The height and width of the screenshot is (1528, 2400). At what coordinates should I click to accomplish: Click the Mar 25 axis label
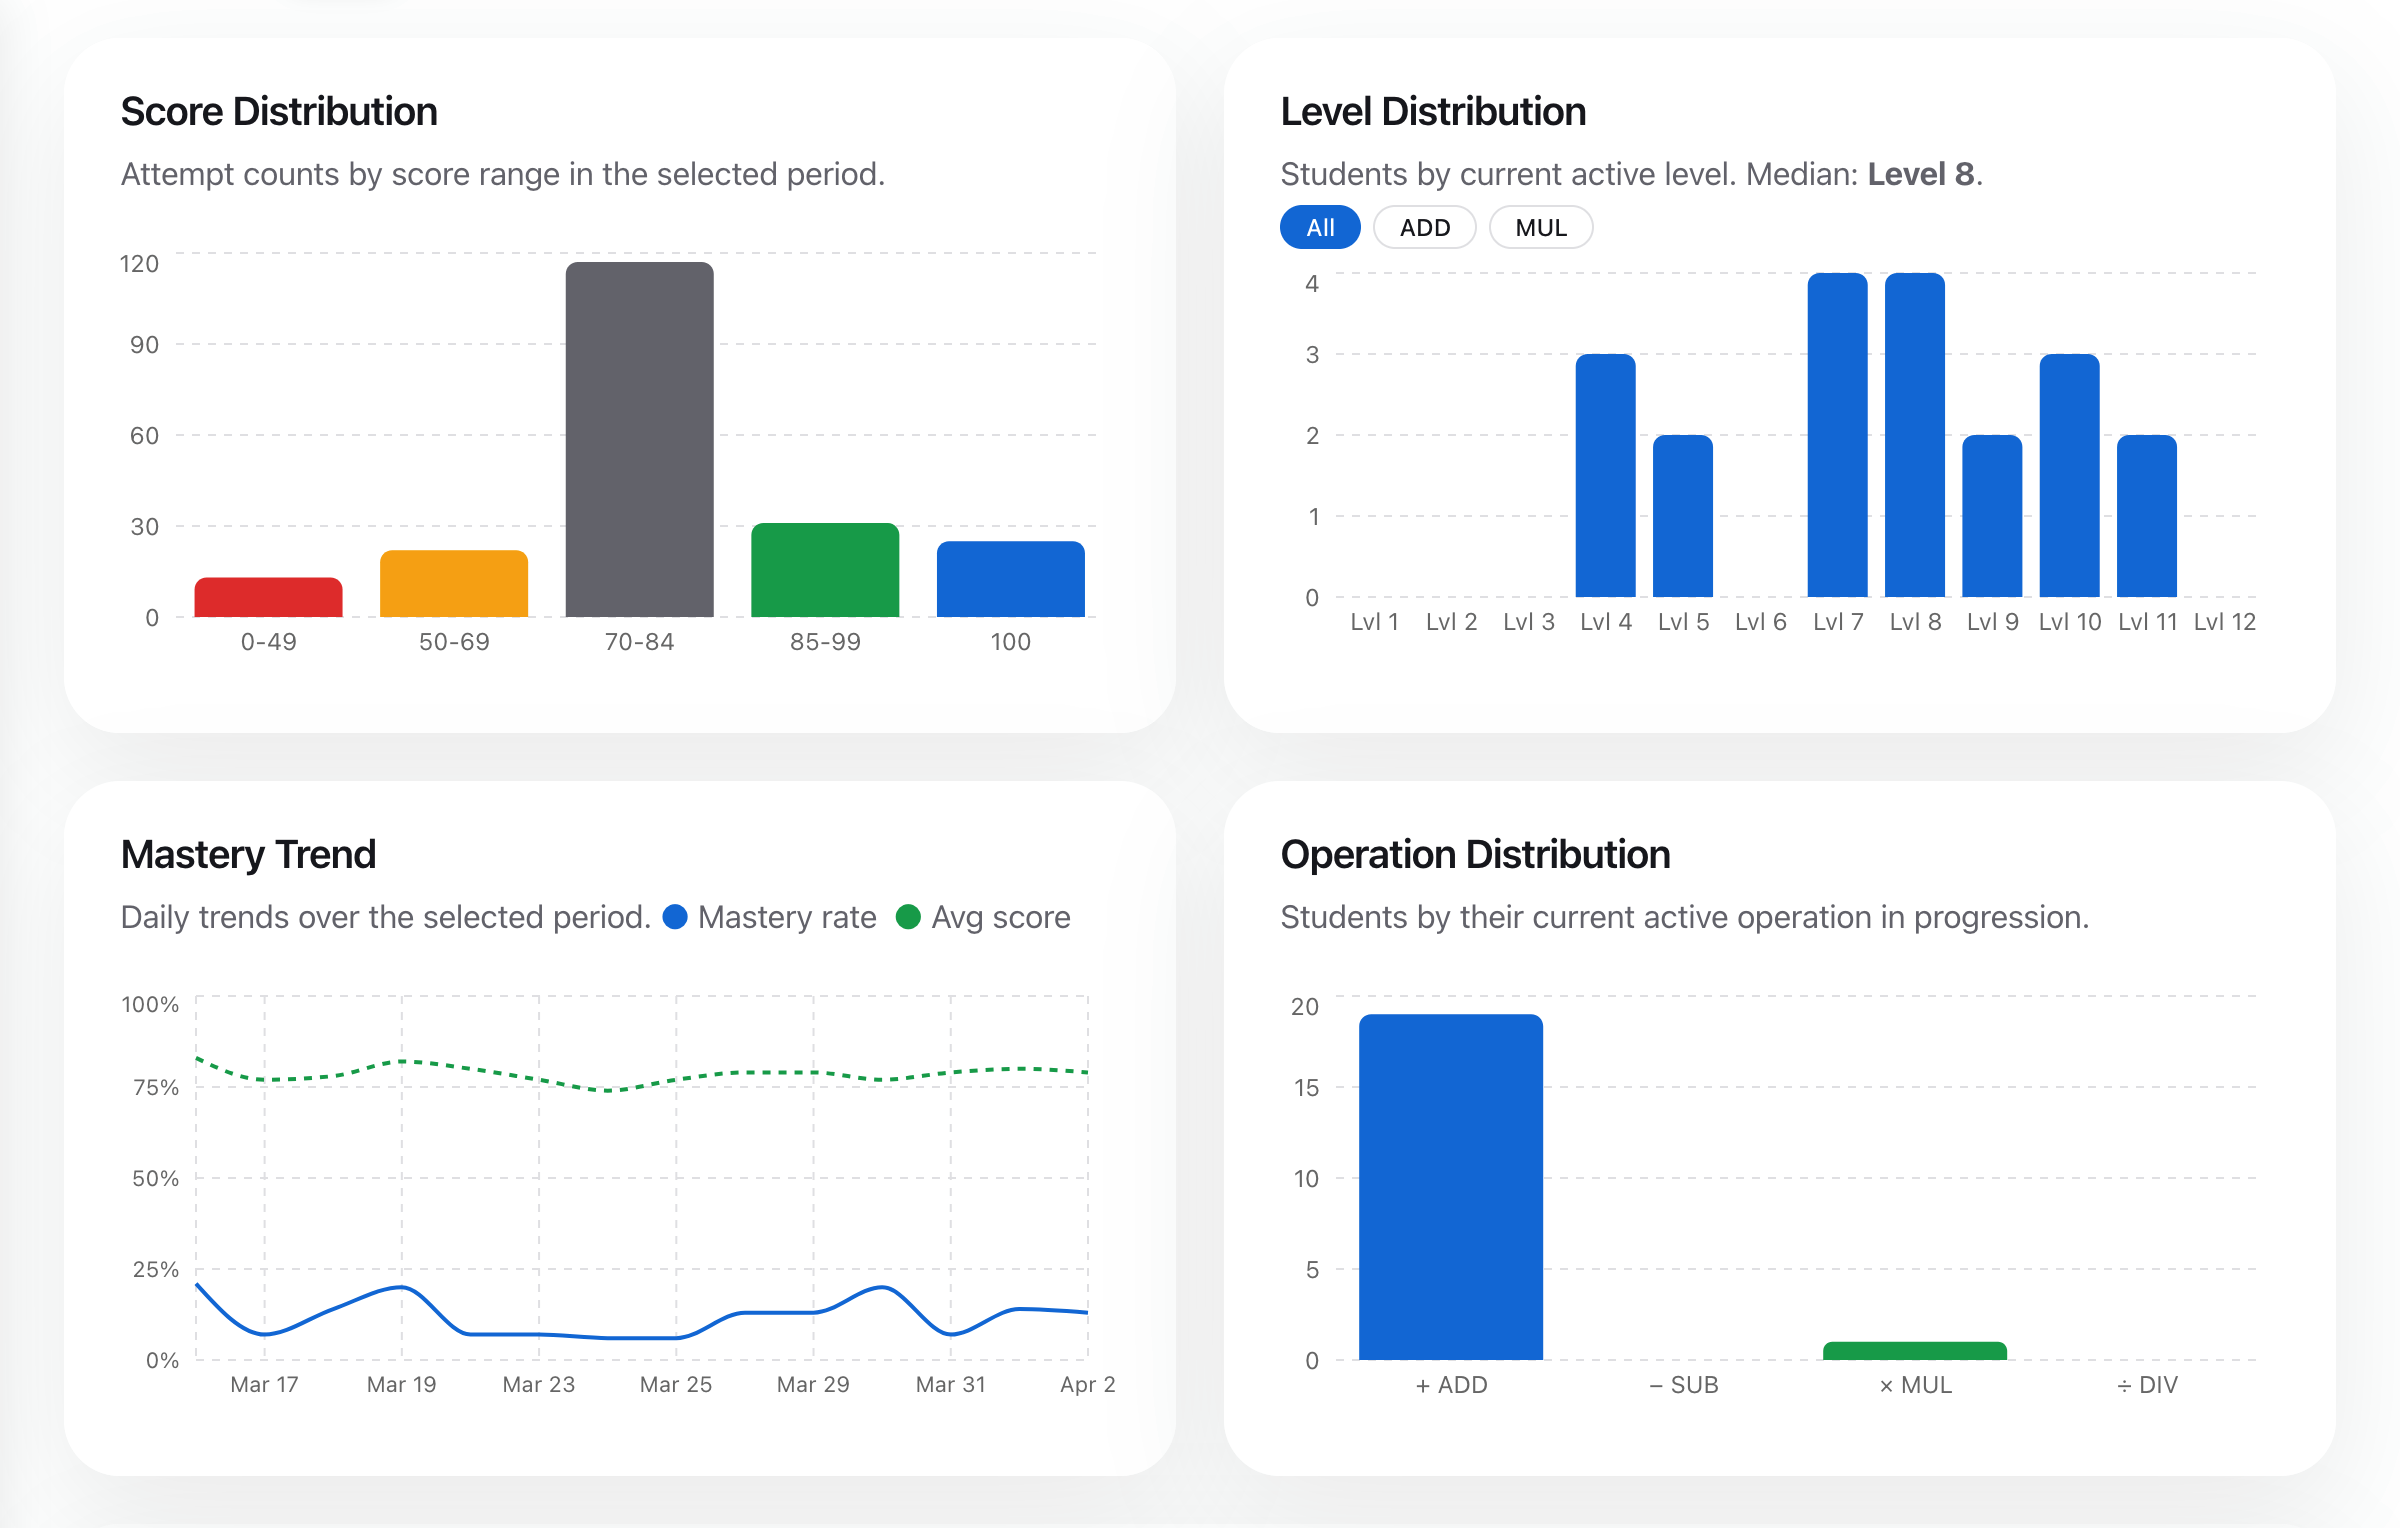676,1385
